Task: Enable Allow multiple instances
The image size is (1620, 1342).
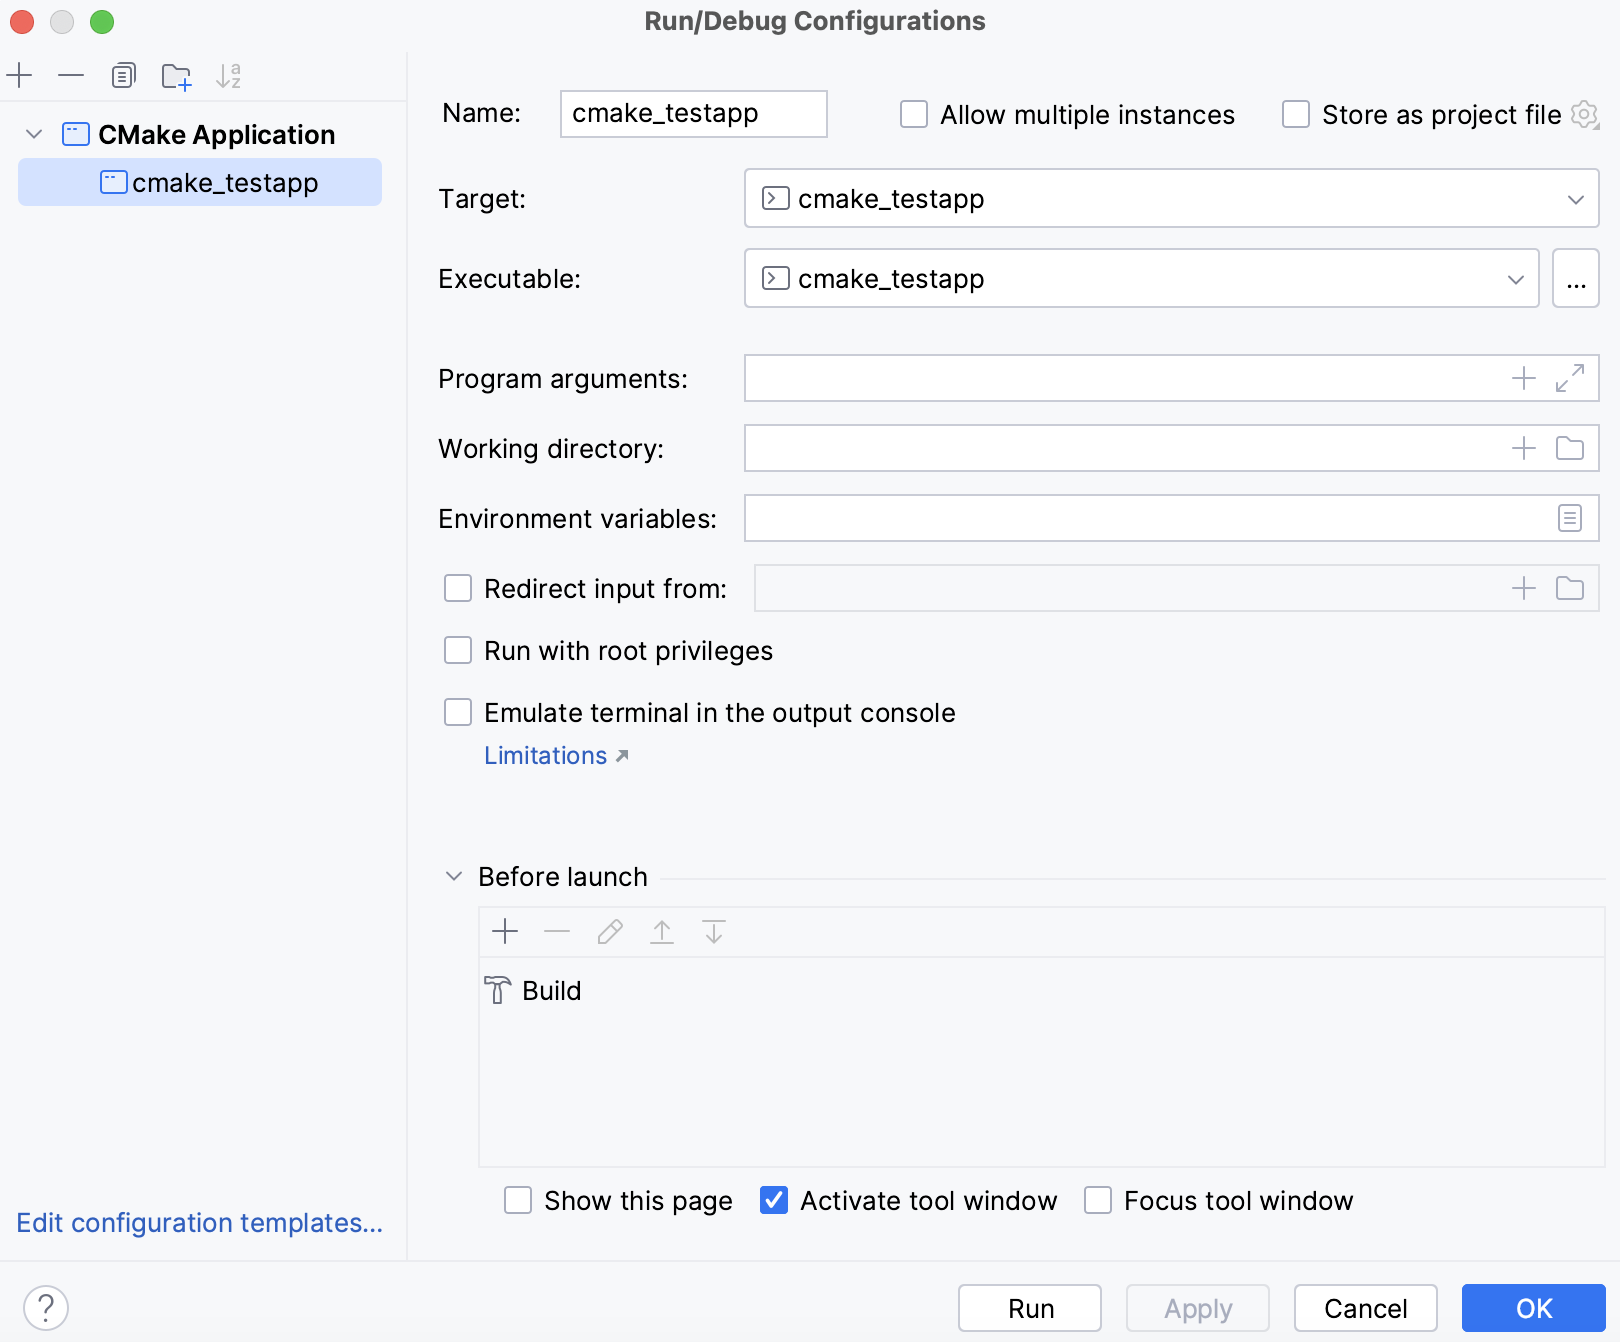Action: tap(913, 114)
